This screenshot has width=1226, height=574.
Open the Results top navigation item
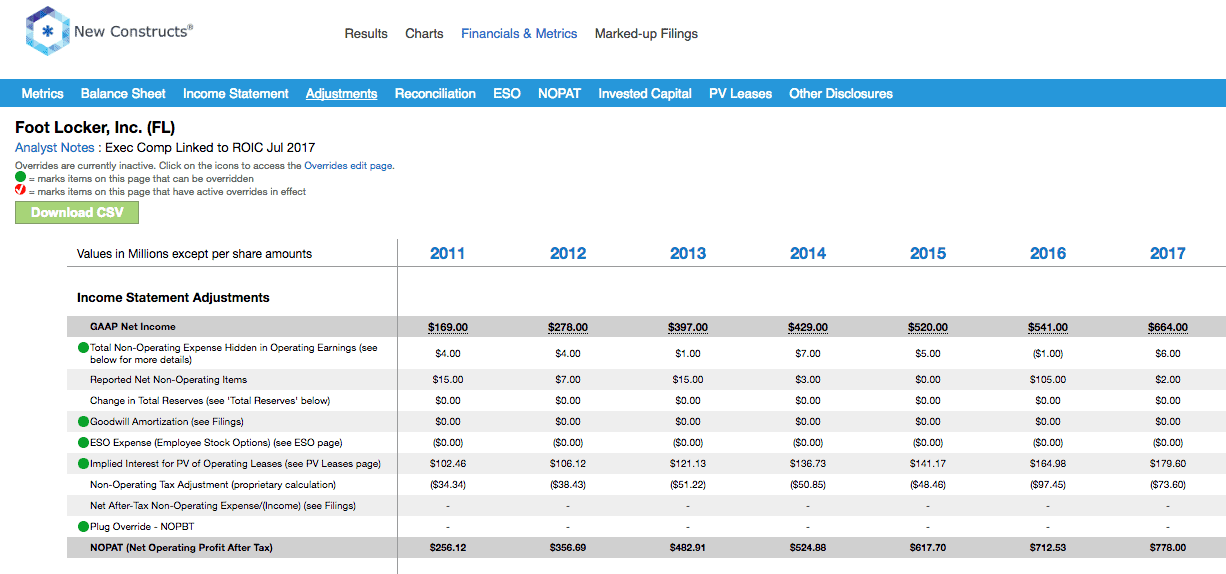(366, 34)
